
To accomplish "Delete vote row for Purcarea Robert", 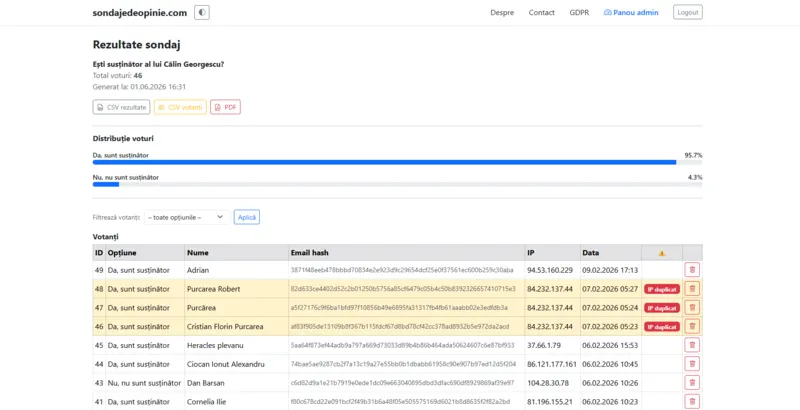I will [x=692, y=289].
